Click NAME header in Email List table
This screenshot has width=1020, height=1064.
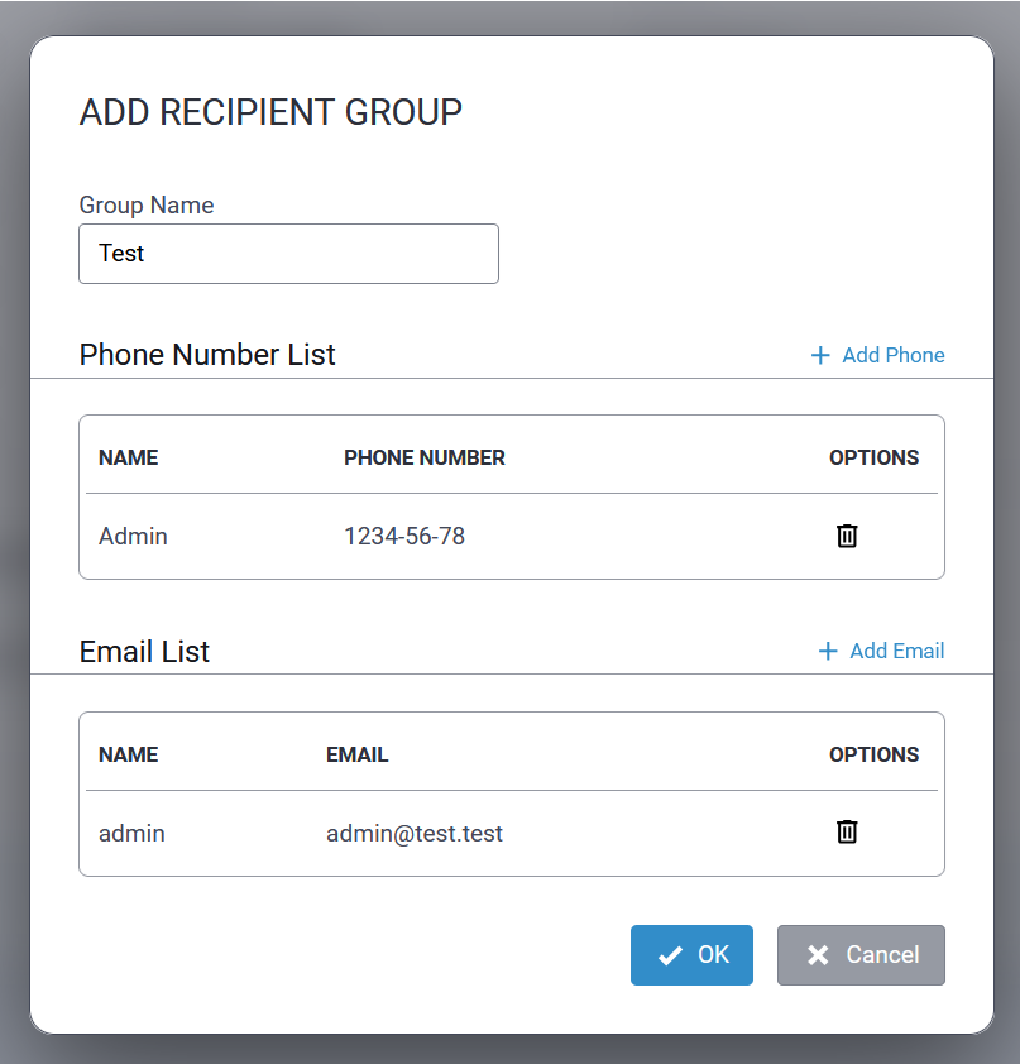pyautogui.click(x=129, y=755)
